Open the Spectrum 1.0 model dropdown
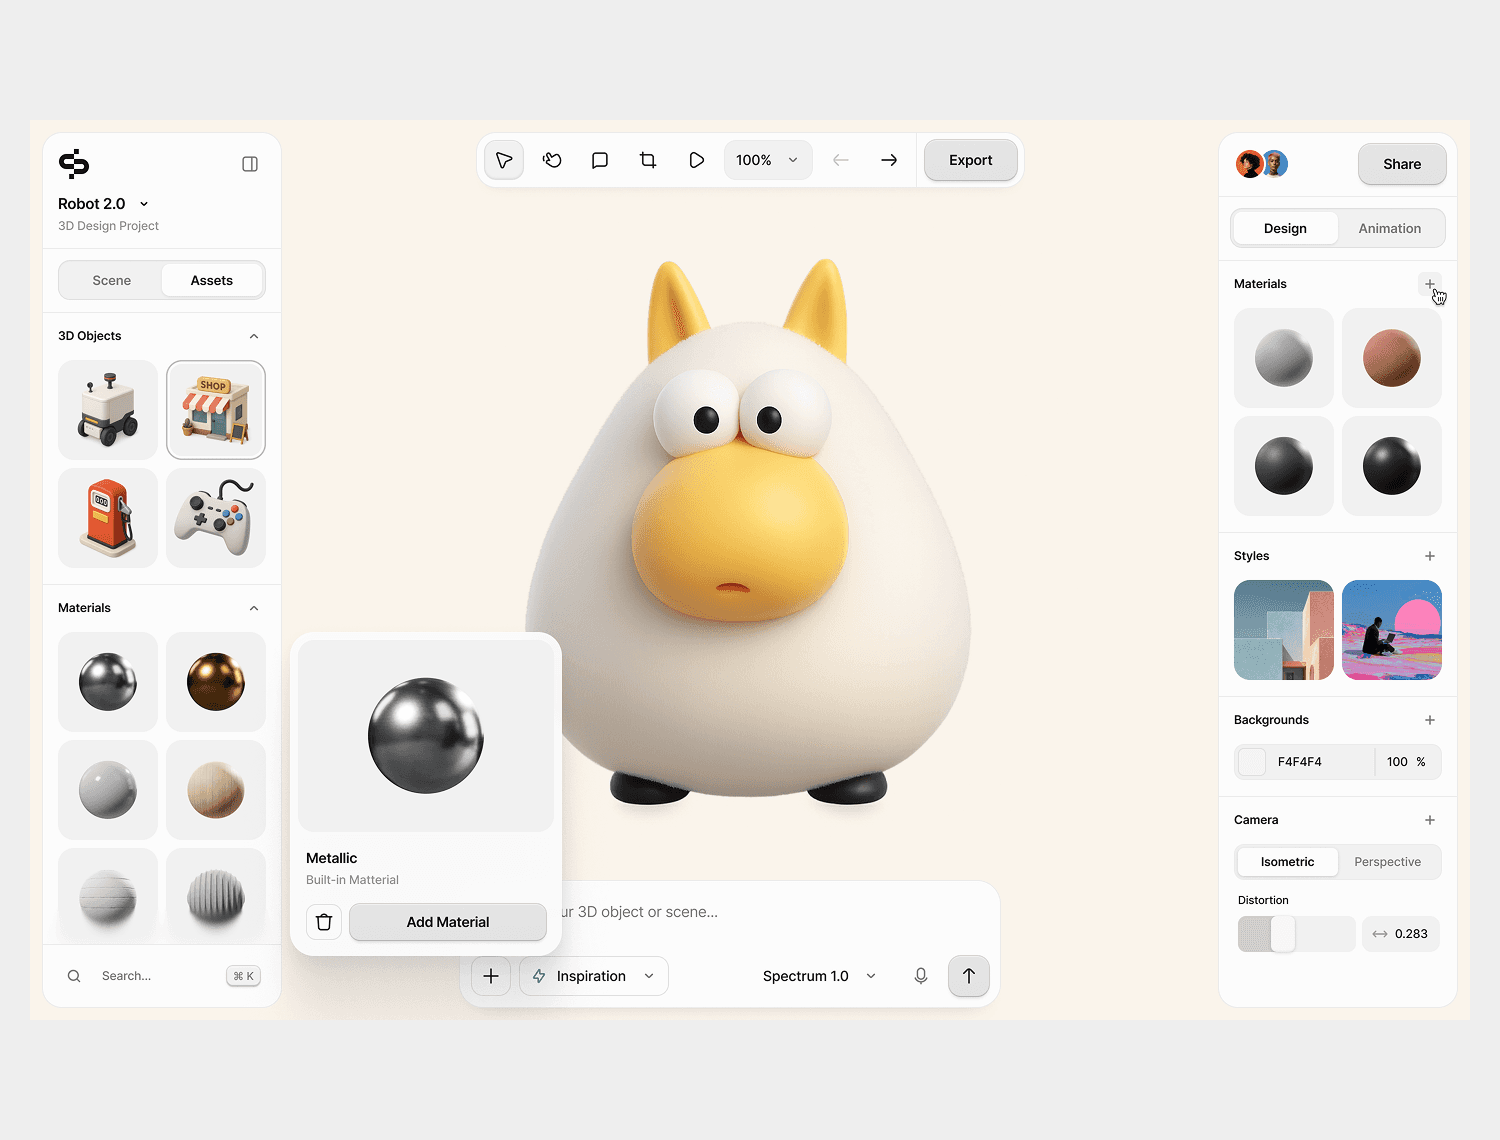Viewport: 1500px width, 1140px height. point(819,976)
